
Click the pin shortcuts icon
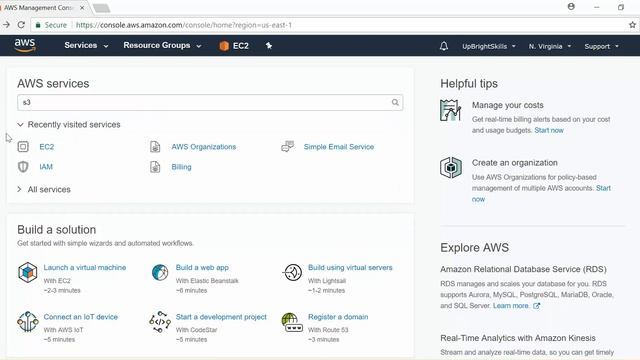tap(269, 46)
